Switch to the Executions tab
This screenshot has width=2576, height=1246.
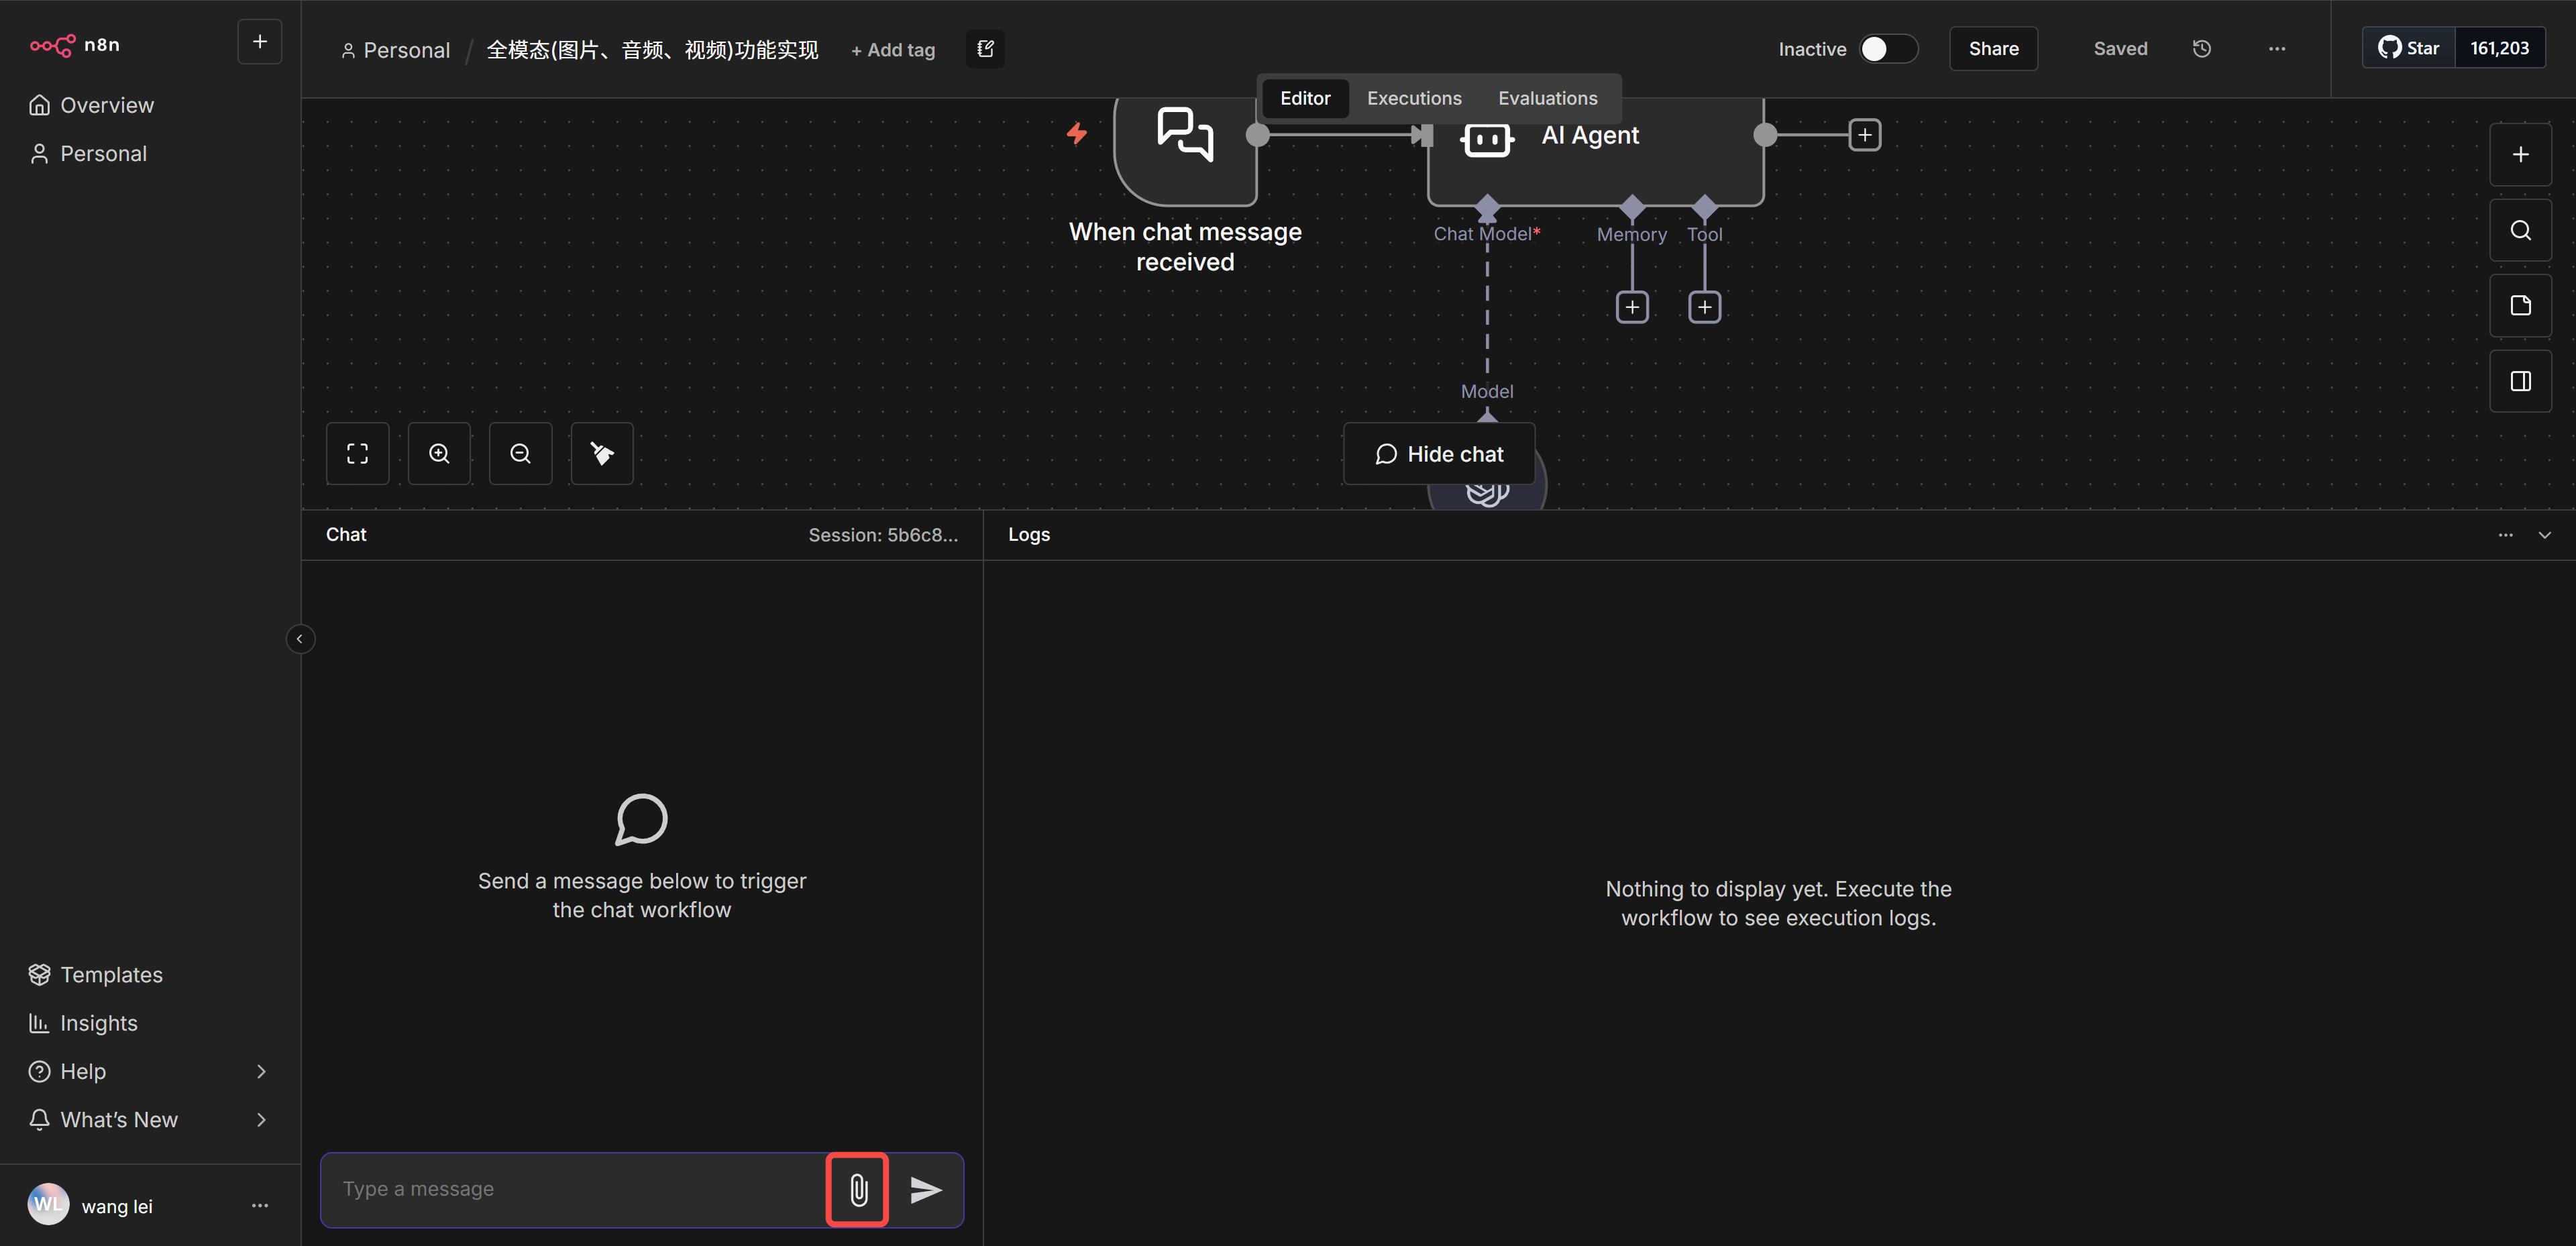coord(1414,98)
